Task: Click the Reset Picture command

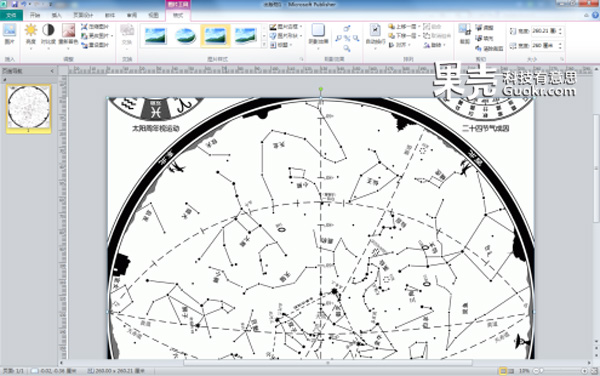Action: coord(95,45)
